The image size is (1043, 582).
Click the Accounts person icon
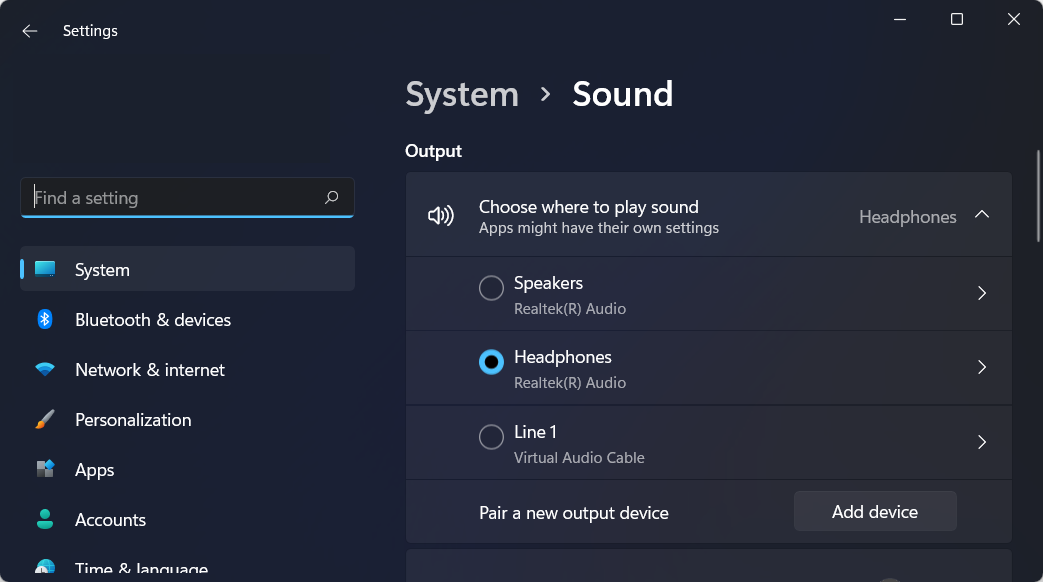point(45,519)
